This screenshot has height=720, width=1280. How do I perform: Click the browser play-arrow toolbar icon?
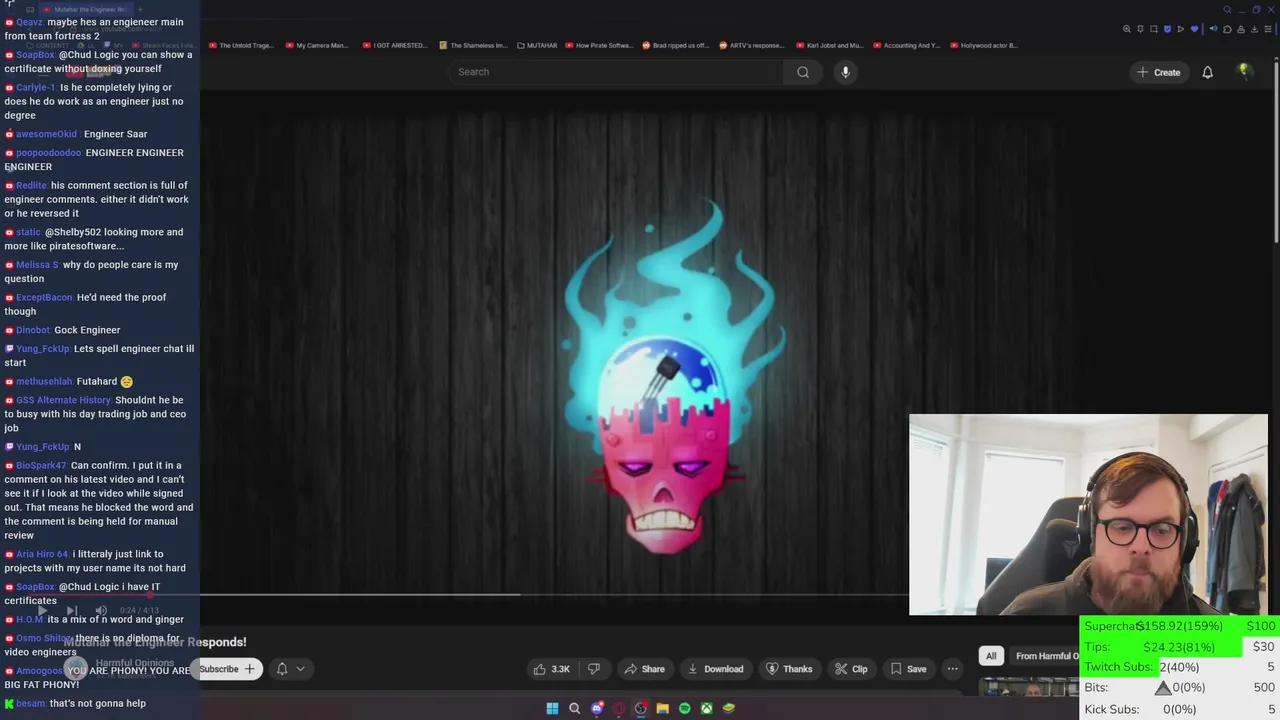[1180, 29]
